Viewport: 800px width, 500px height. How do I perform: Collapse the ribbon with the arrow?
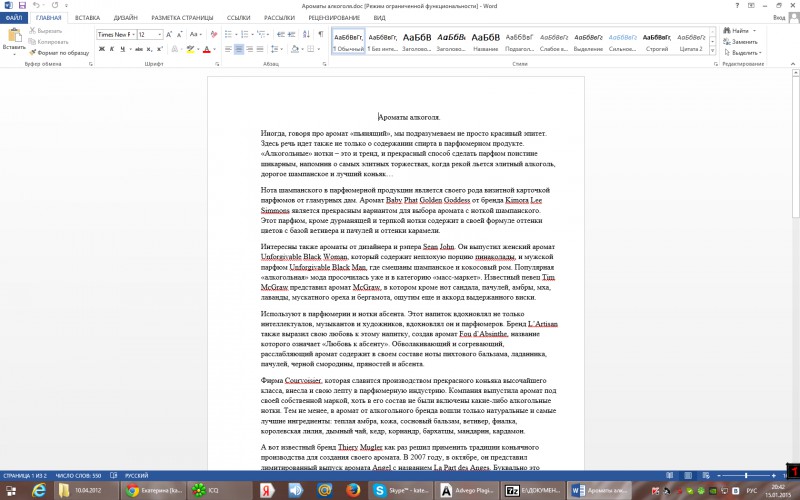[792, 64]
